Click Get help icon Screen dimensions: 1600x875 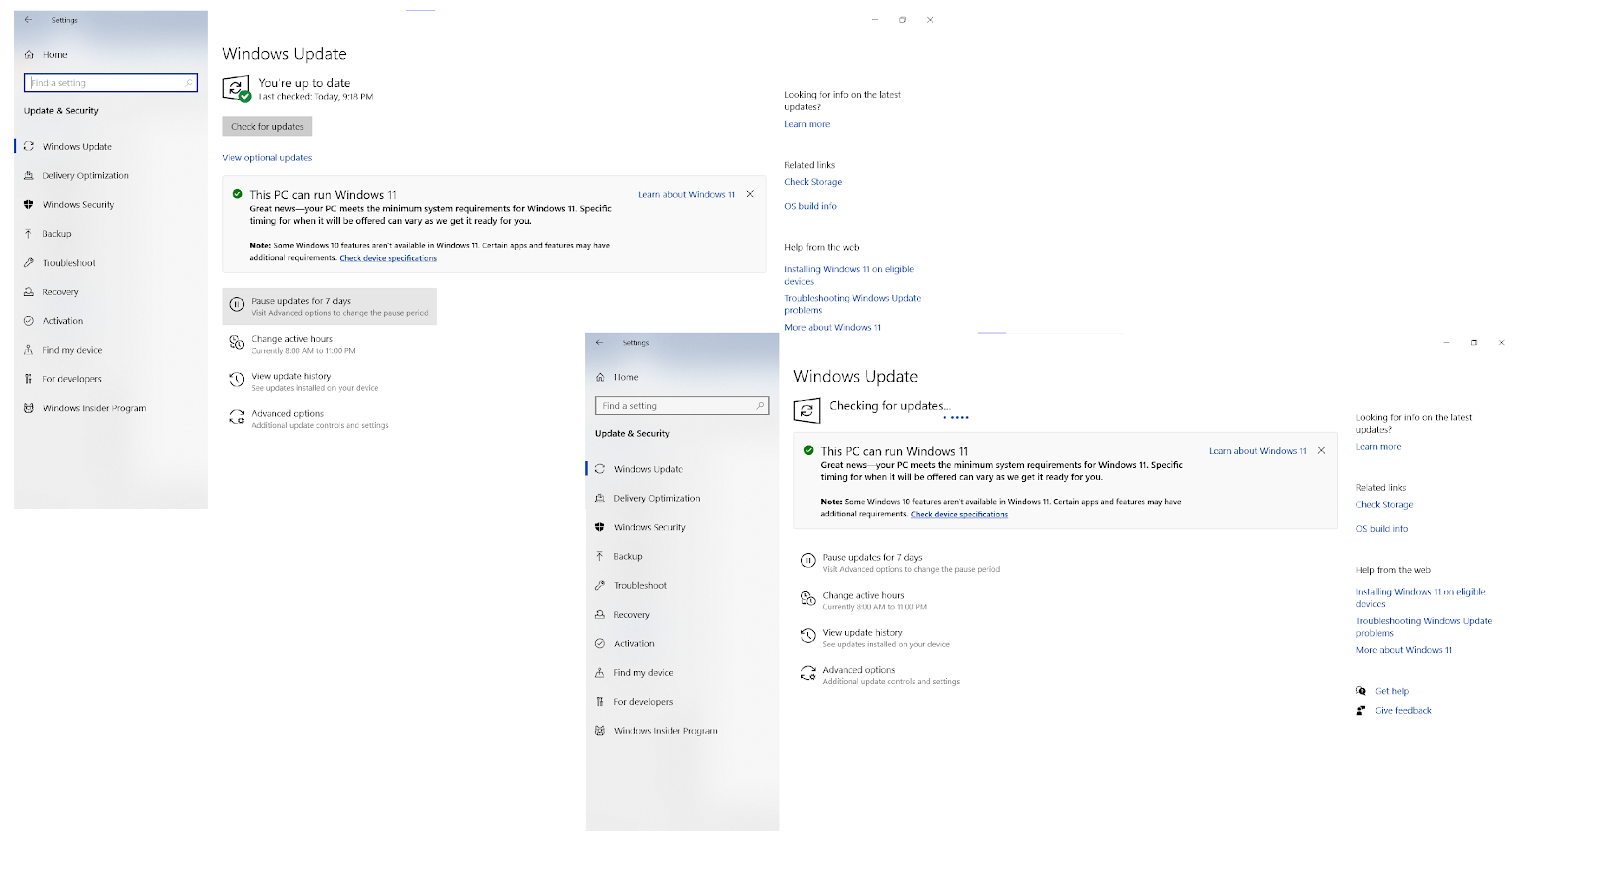pyautogui.click(x=1361, y=691)
